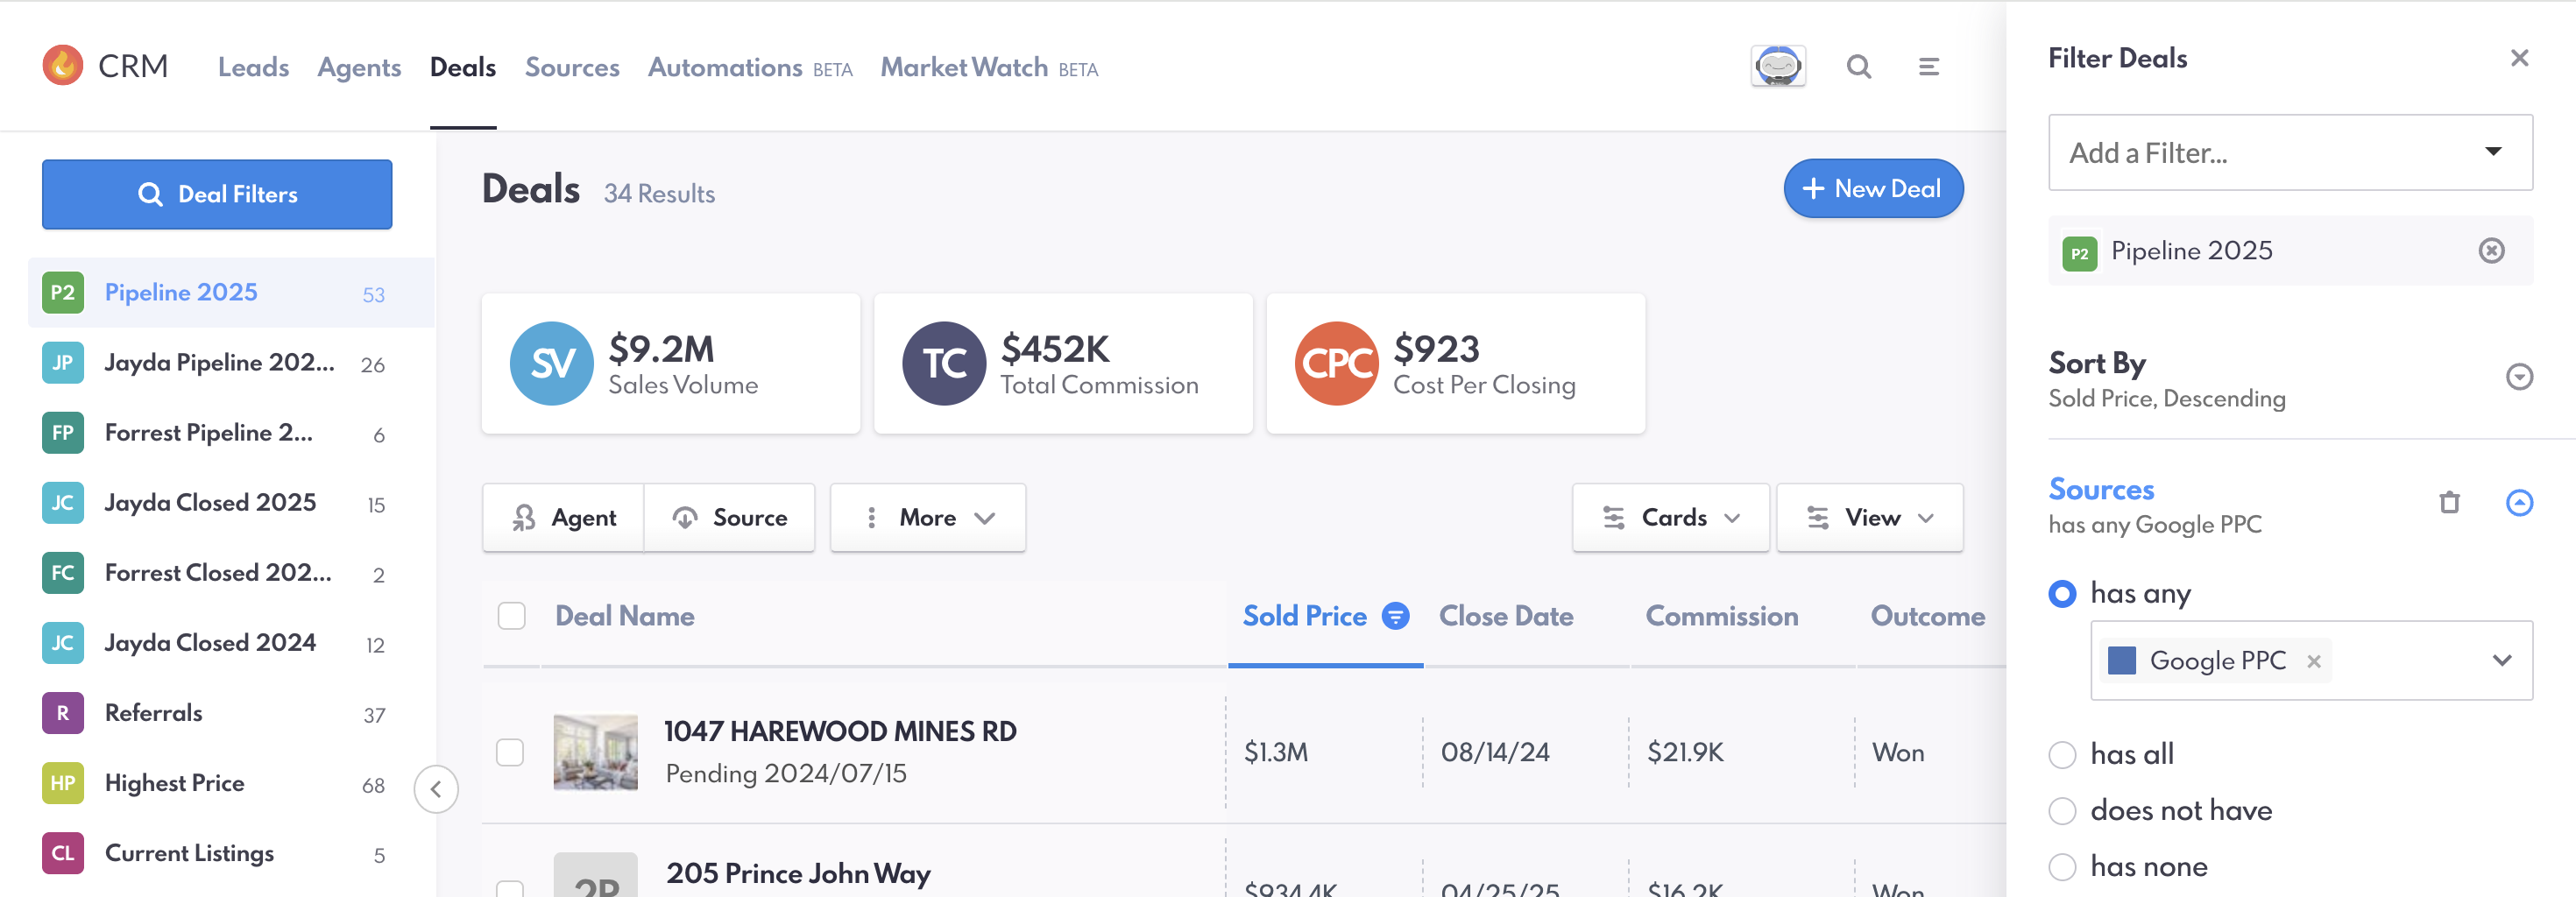Delete the Sources filter with trash icon
The image size is (2576, 897).
tap(2449, 502)
